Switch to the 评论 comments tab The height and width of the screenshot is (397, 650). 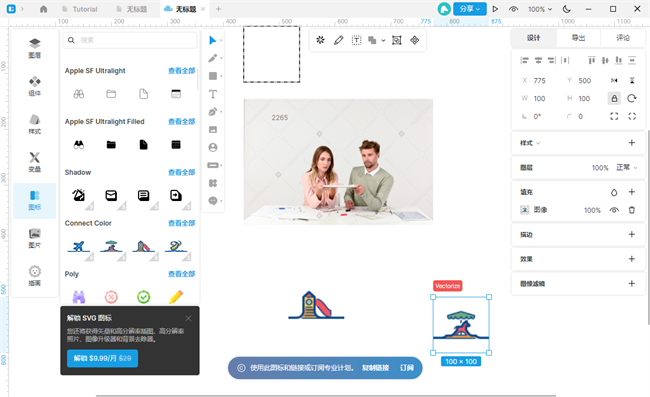pyautogui.click(x=623, y=38)
